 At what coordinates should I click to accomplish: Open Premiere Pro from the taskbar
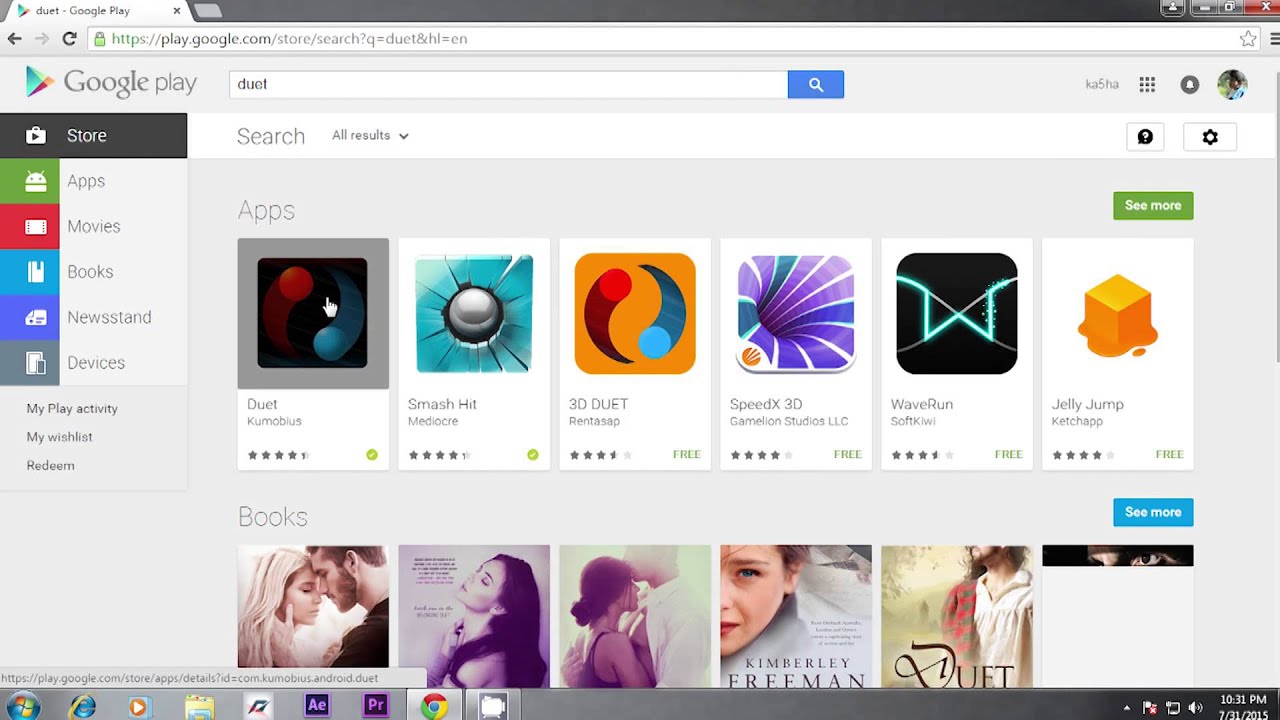point(375,705)
